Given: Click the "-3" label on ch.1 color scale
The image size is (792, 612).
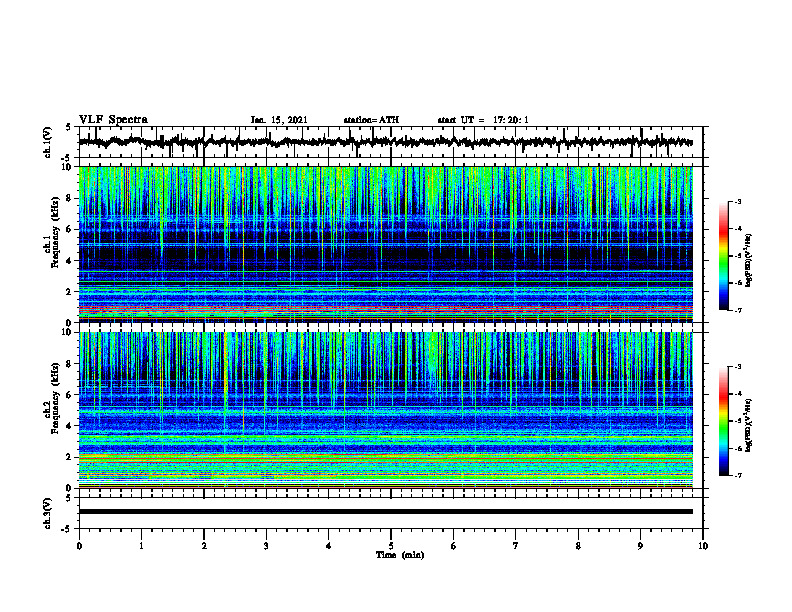Looking at the screenshot, I should [x=737, y=201].
